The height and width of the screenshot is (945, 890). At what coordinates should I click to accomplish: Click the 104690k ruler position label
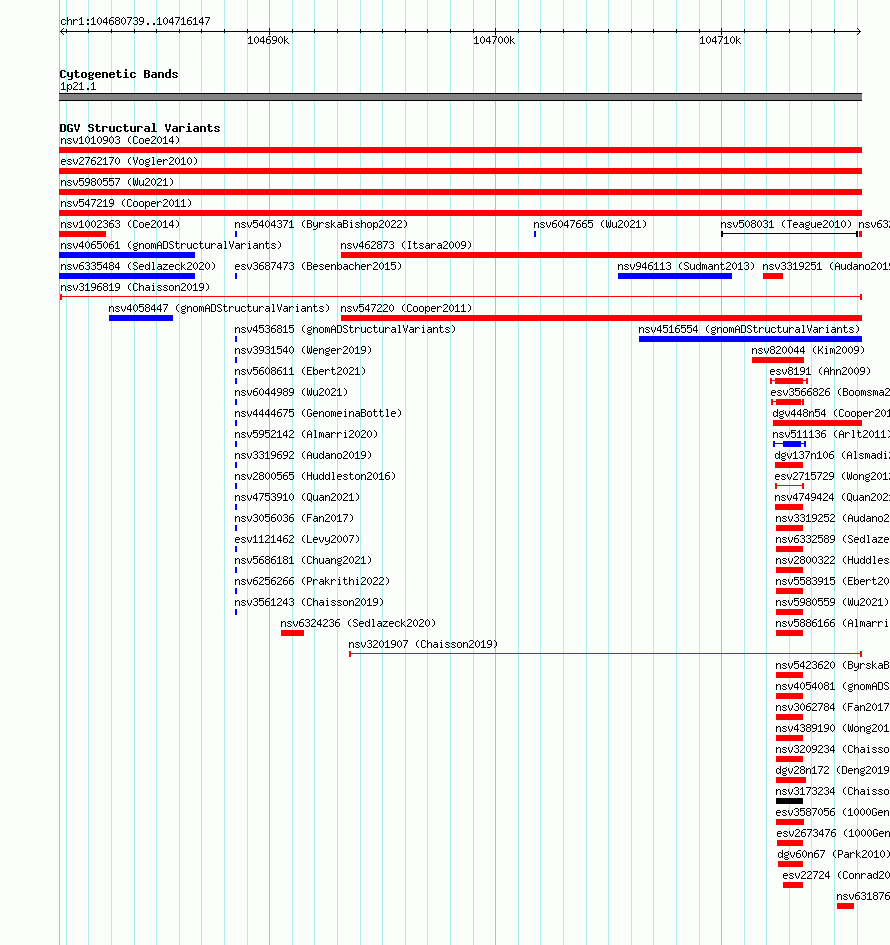click(268, 40)
